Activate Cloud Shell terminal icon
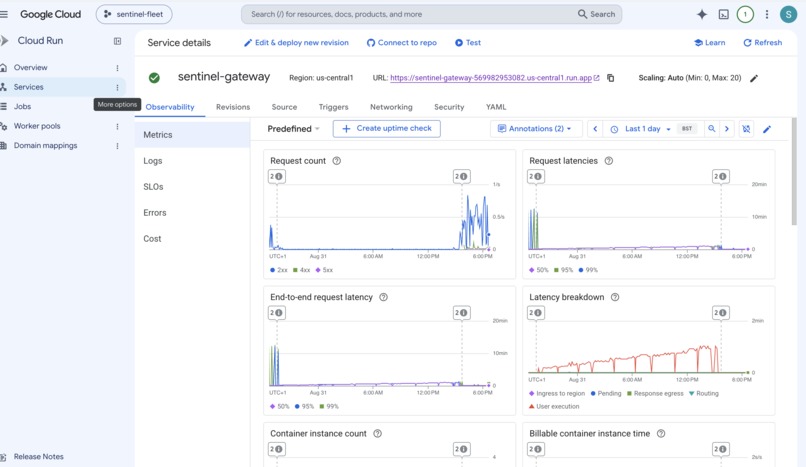The height and width of the screenshot is (467, 806). (723, 14)
